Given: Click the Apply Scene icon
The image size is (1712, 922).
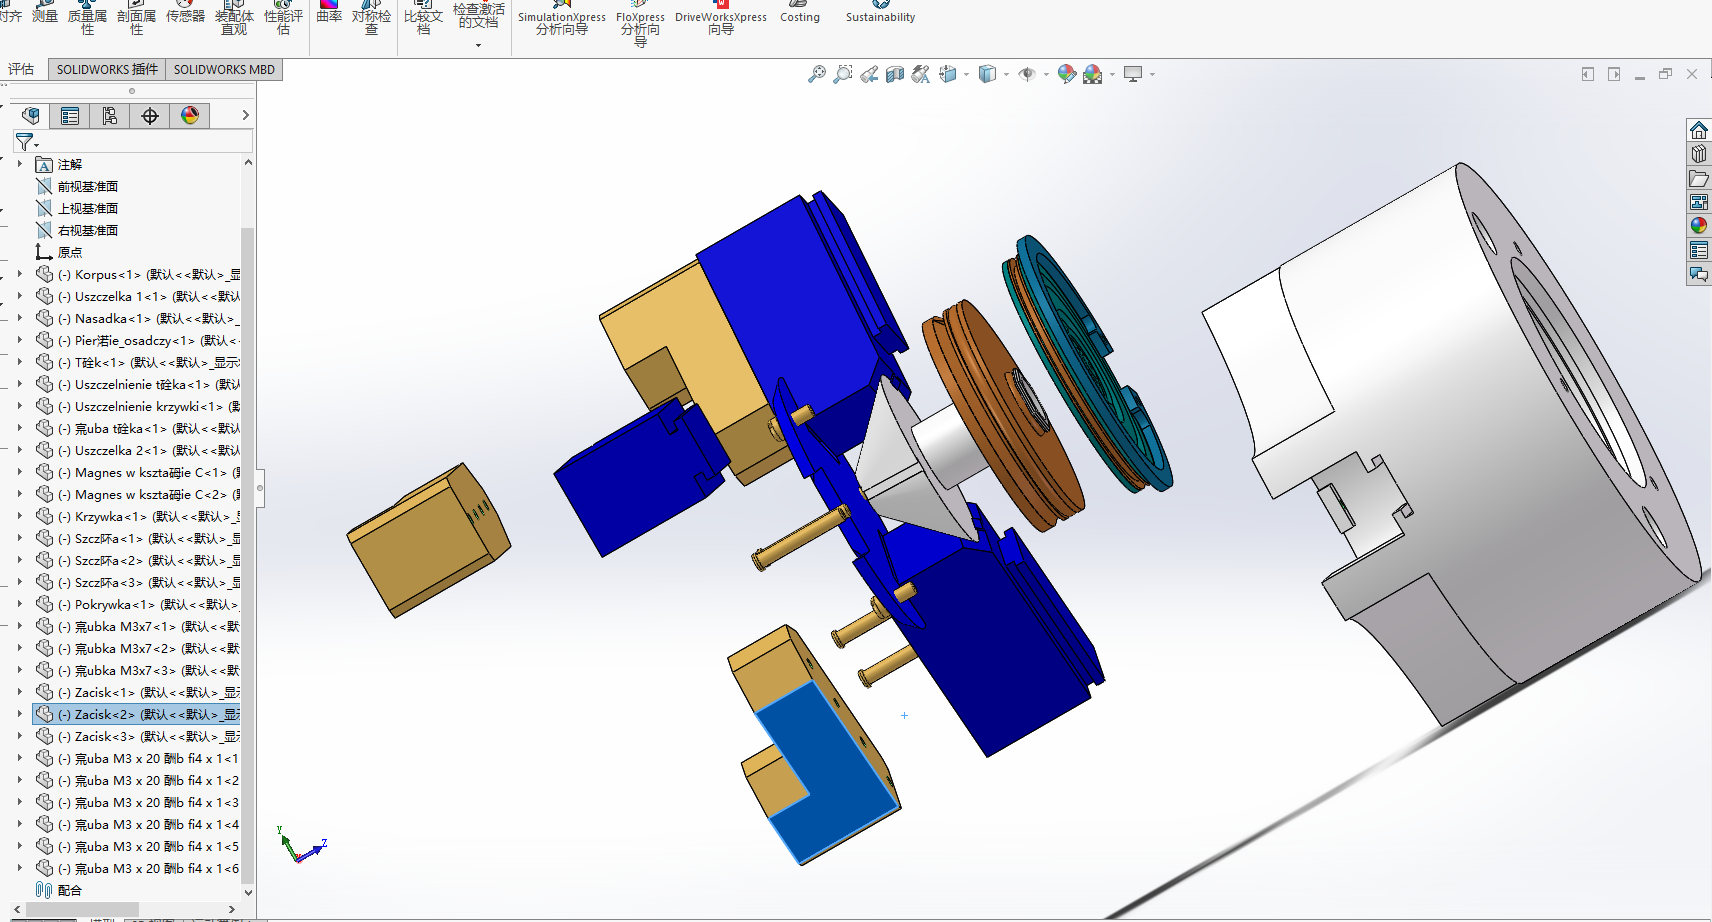Looking at the screenshot, I should point(1092,74).
